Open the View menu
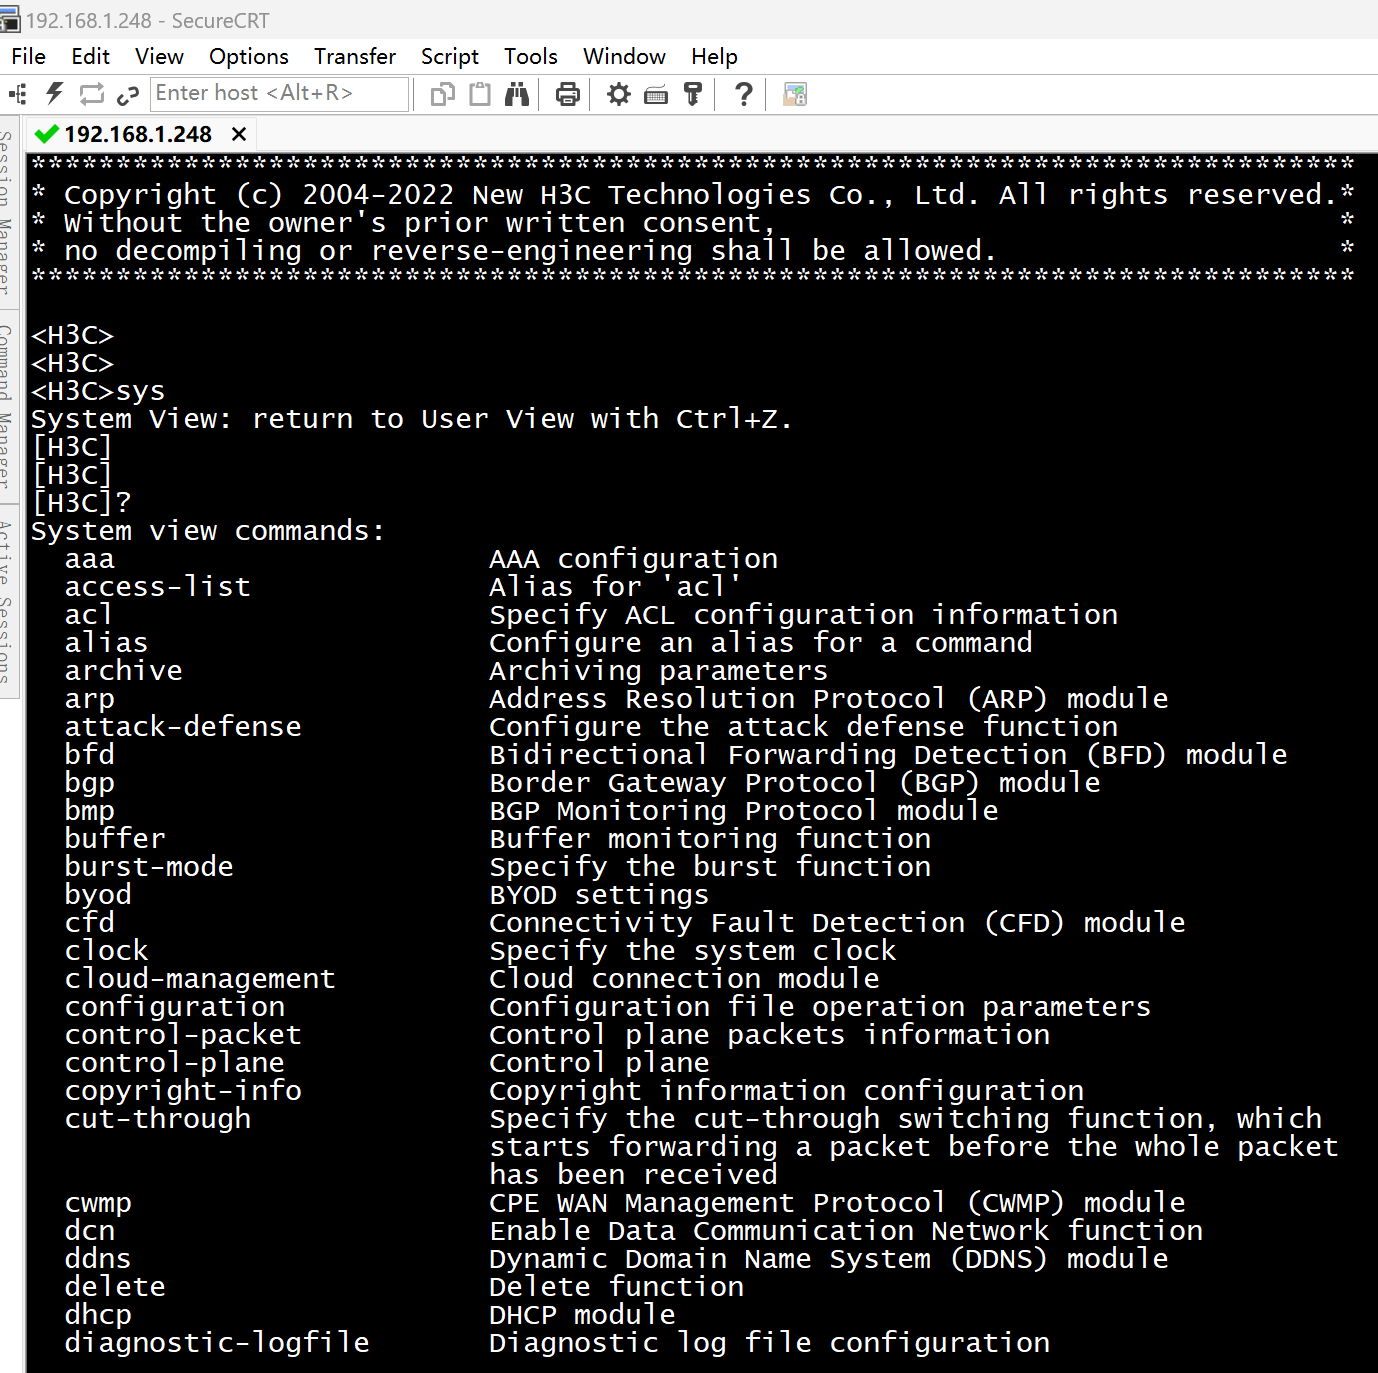The width and height of the screenshot is (1378, 1373). pos(159,56)
